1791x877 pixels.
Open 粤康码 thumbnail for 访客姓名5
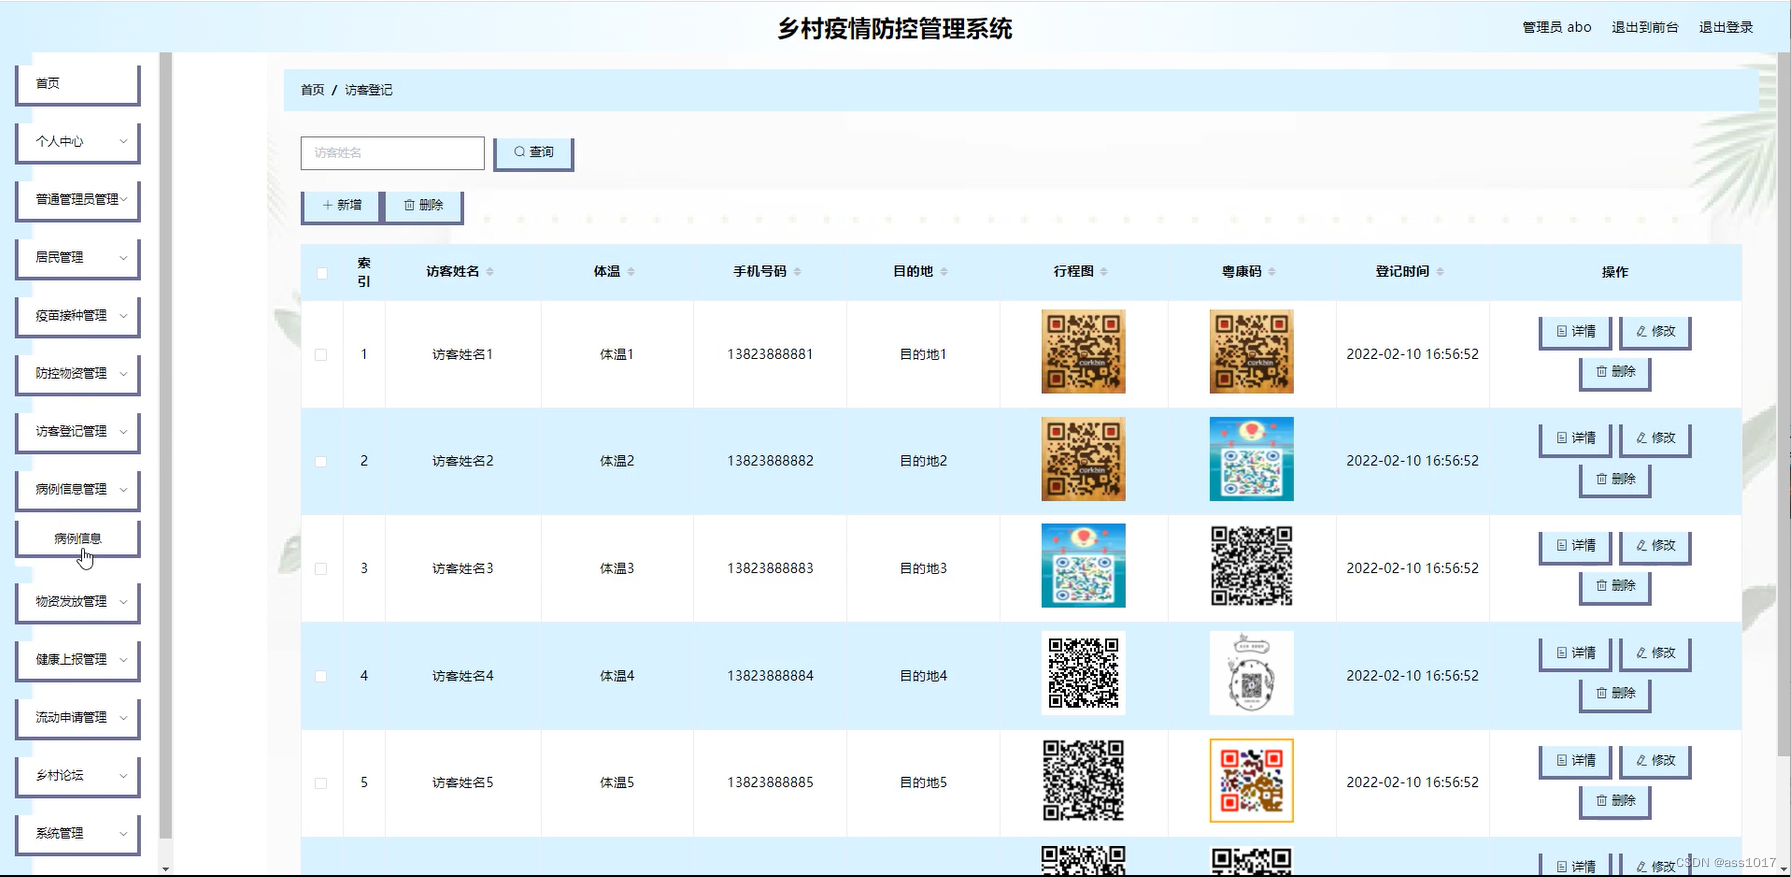pyautogui.click(x=1251, y=781)
